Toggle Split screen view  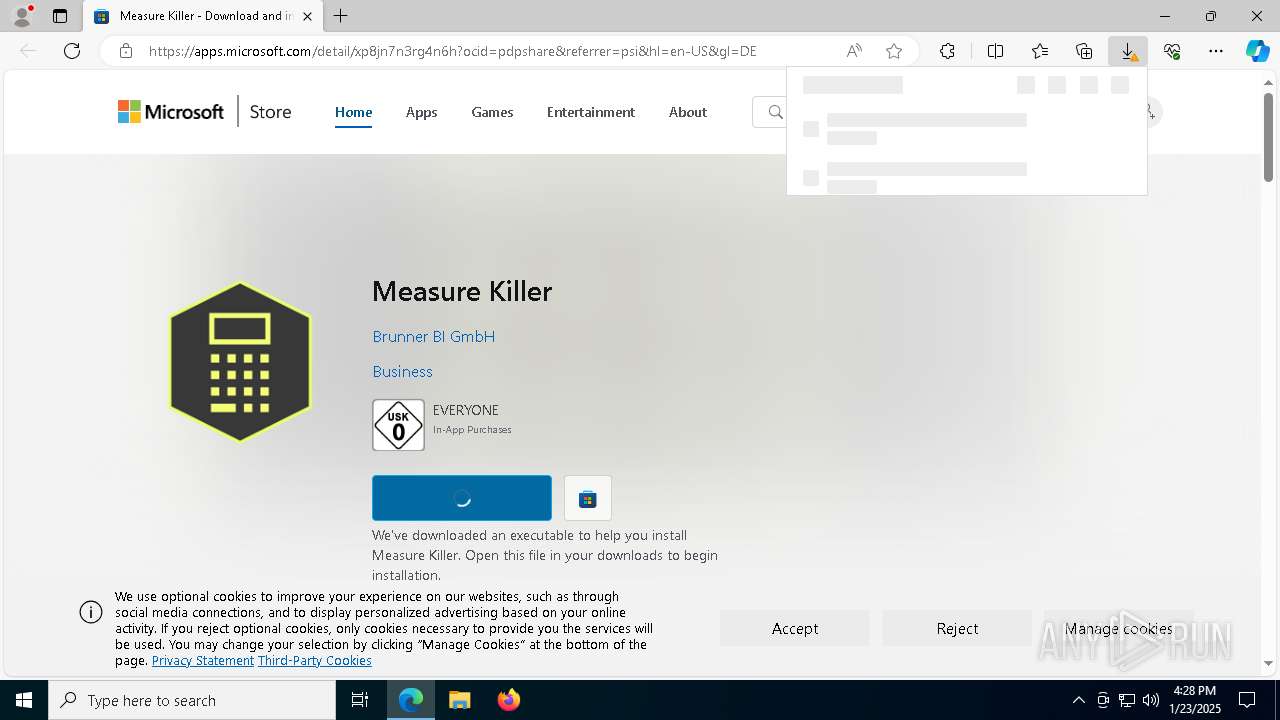click(996, 51)
